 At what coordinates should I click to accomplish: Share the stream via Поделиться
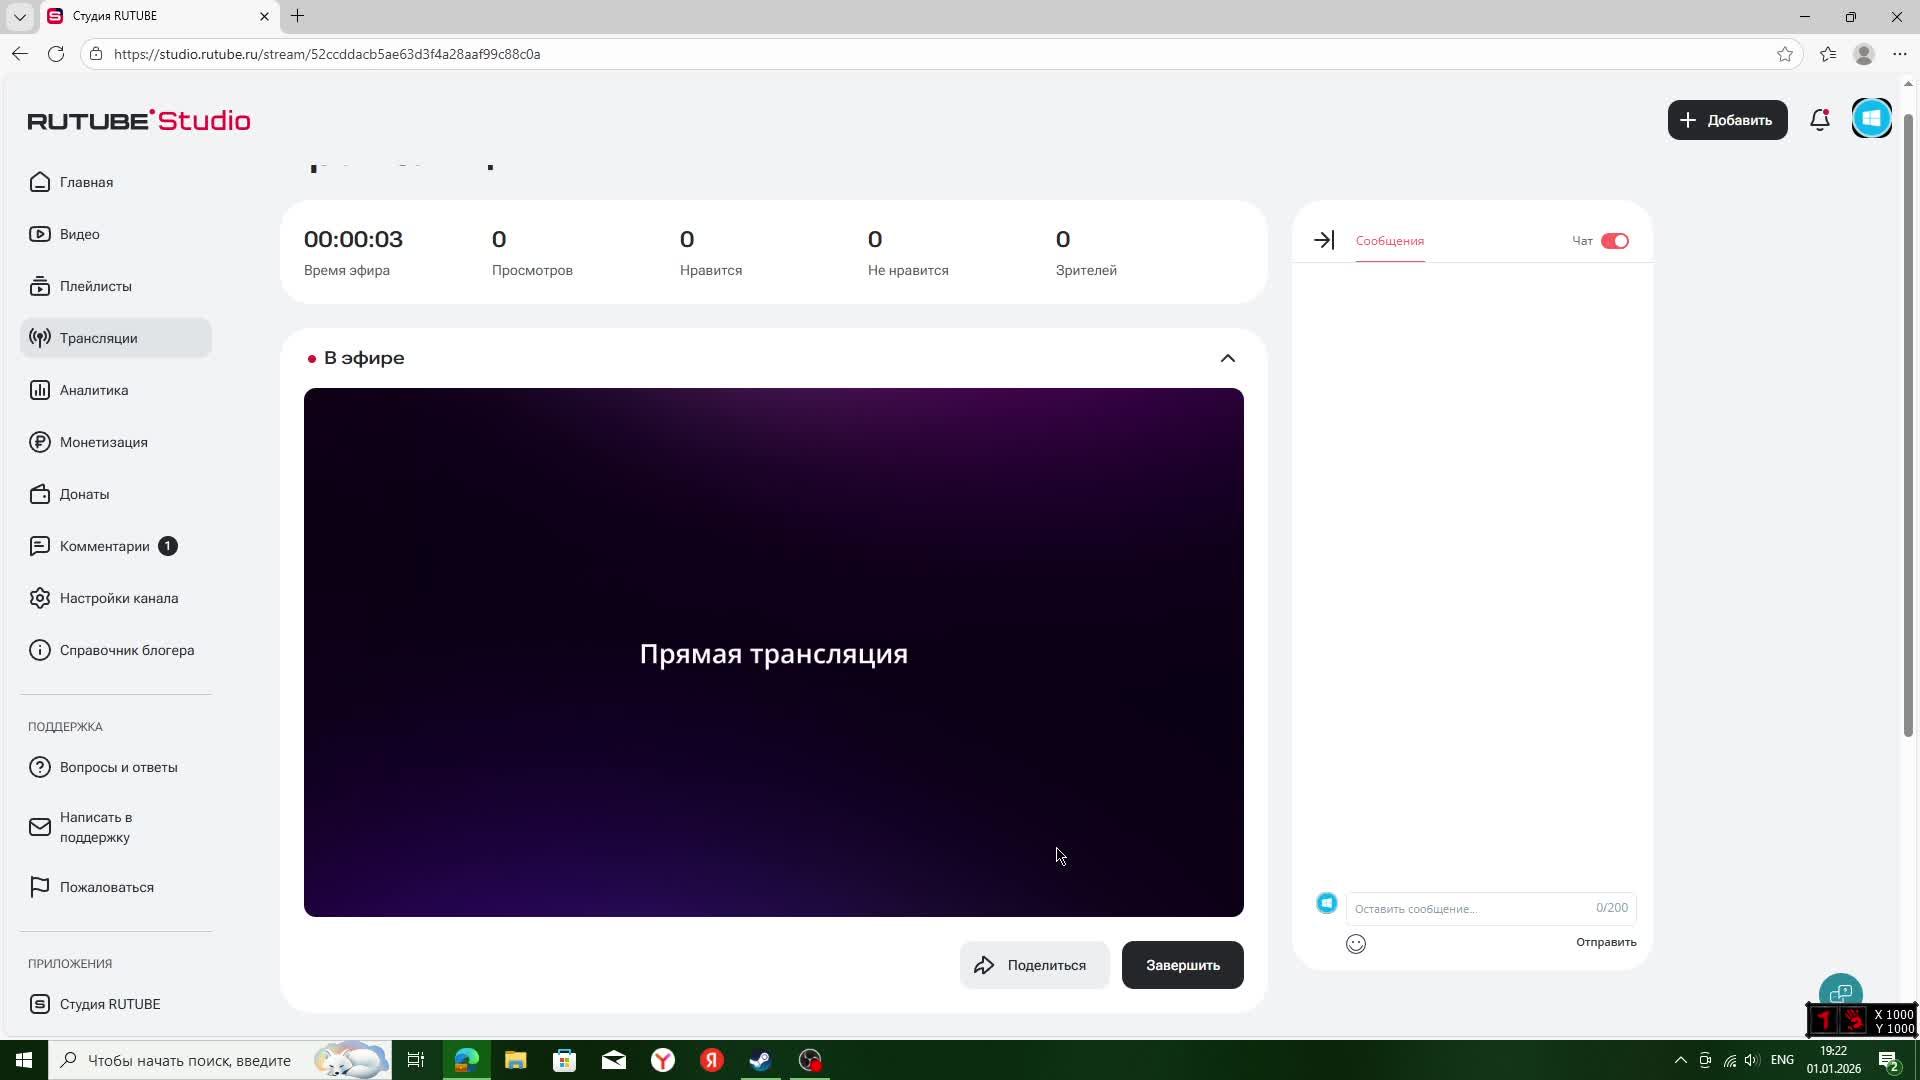tap(1034, 964)
